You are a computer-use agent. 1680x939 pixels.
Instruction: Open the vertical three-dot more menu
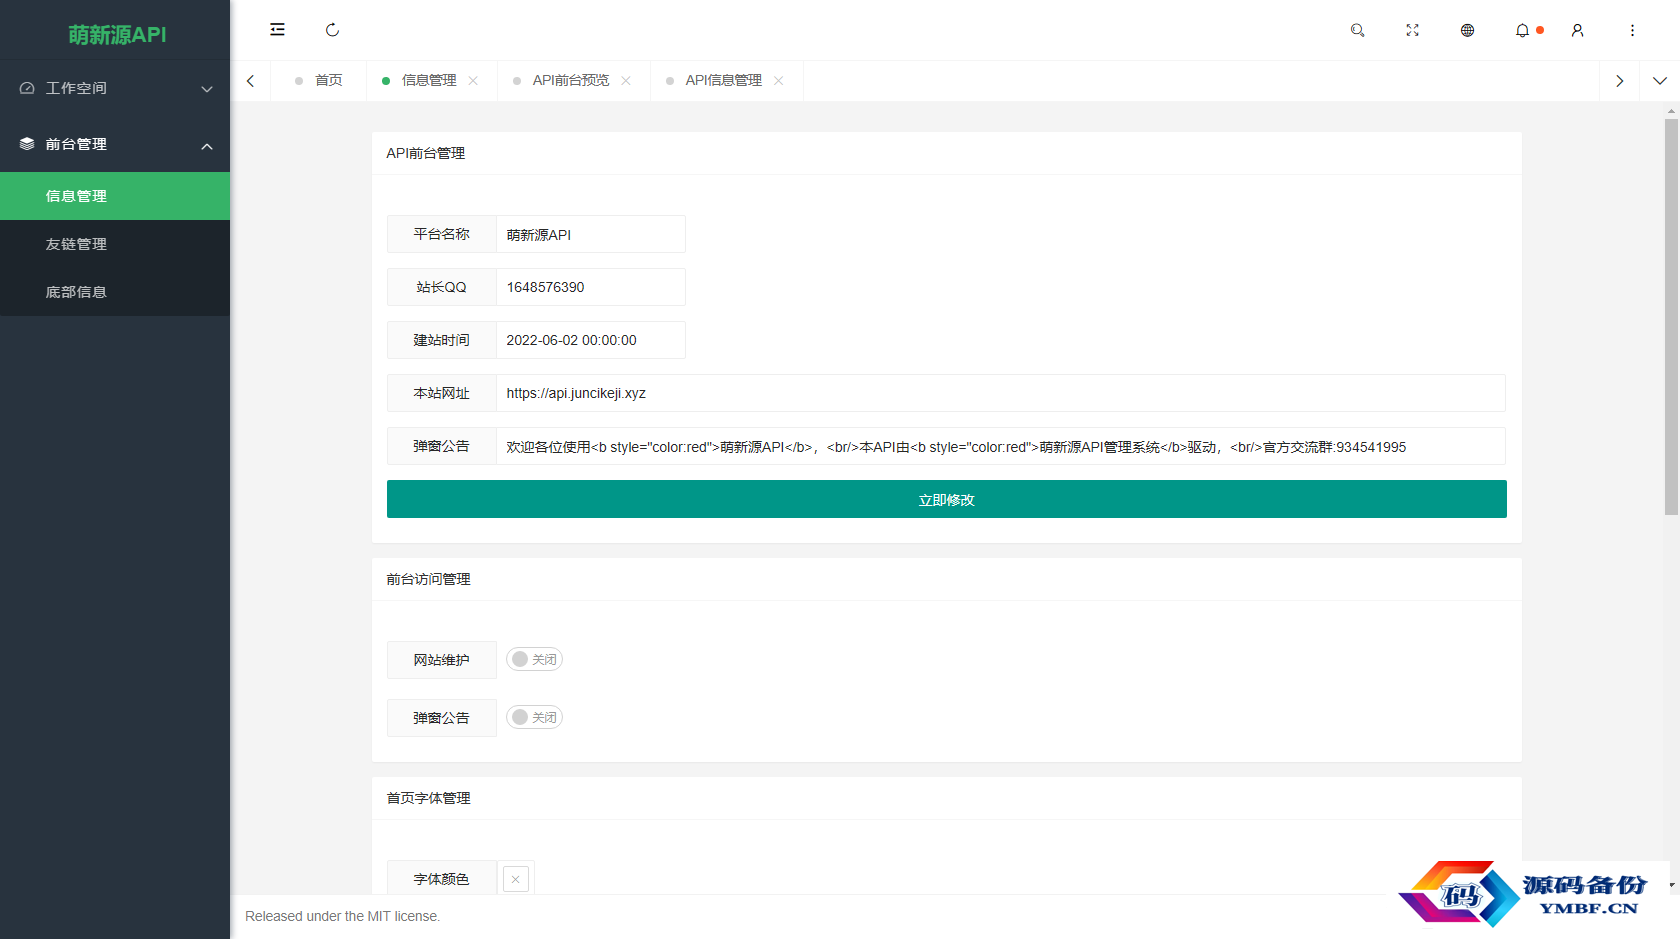pos(1632,30)
